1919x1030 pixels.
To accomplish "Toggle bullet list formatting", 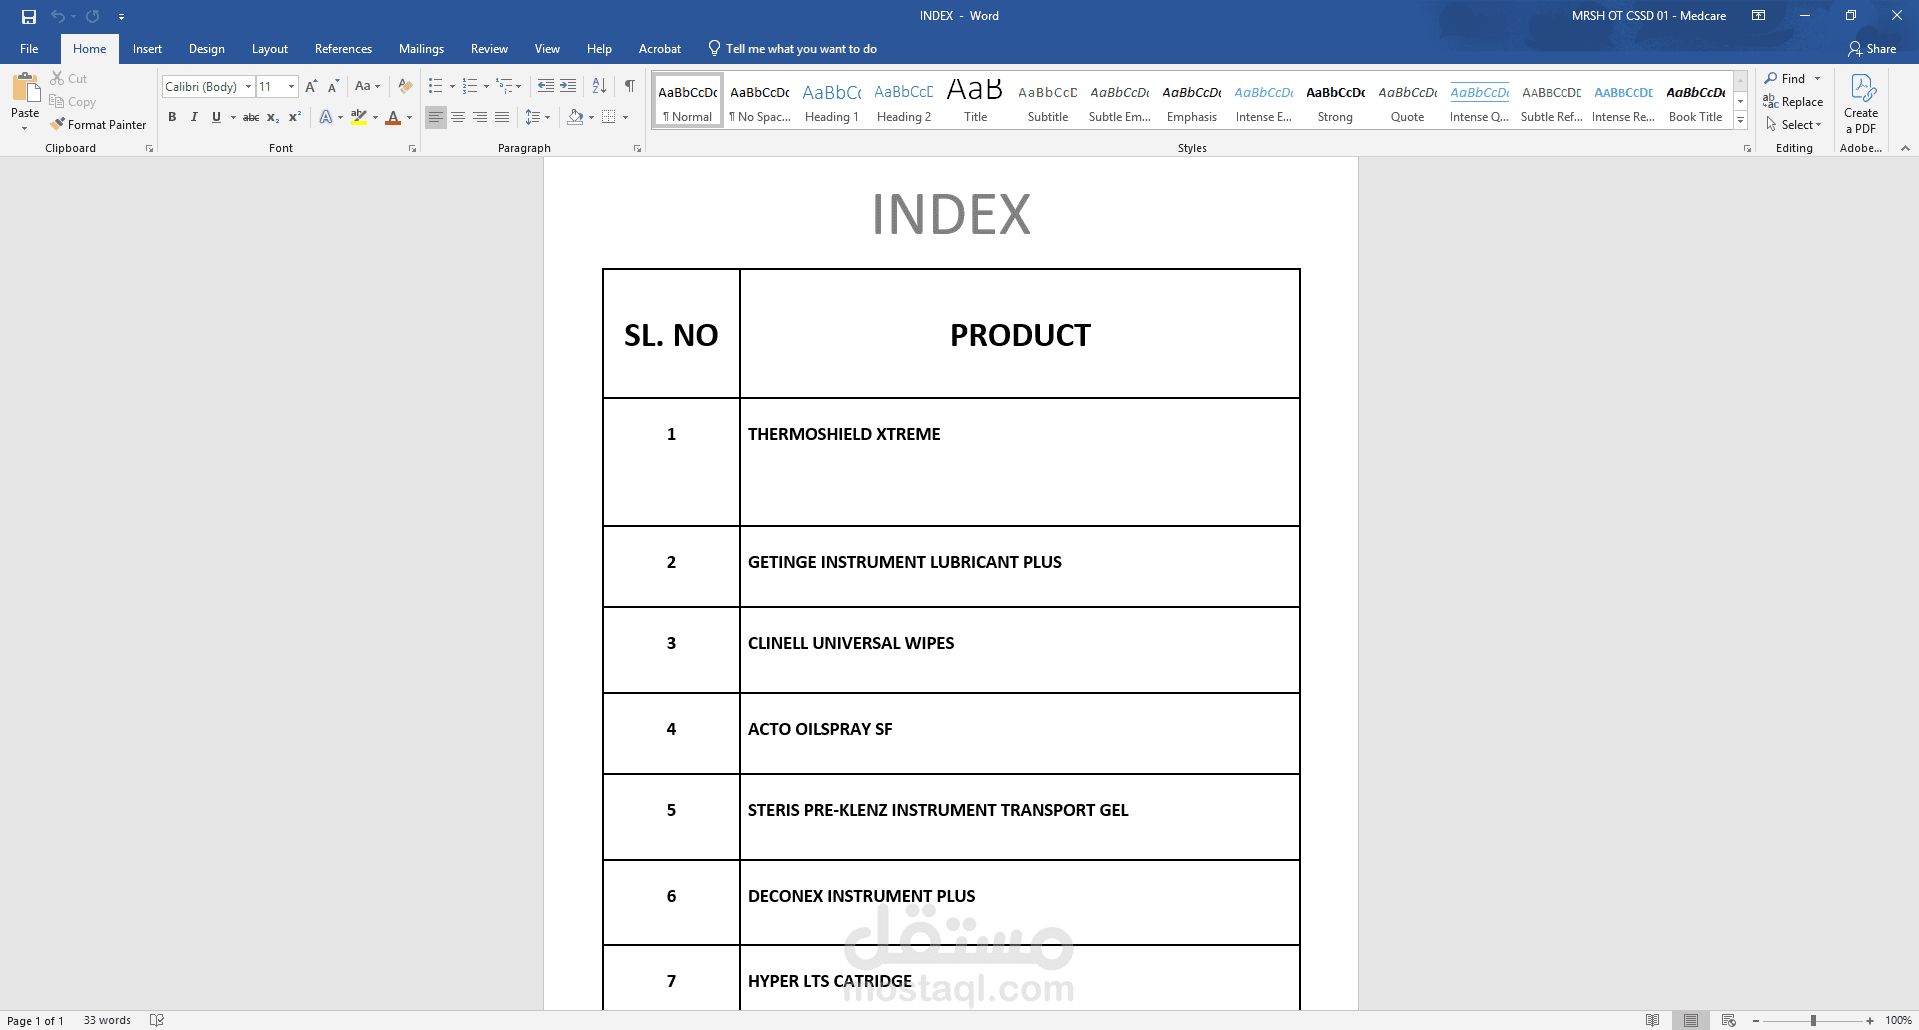I will (x=435, y=86).
